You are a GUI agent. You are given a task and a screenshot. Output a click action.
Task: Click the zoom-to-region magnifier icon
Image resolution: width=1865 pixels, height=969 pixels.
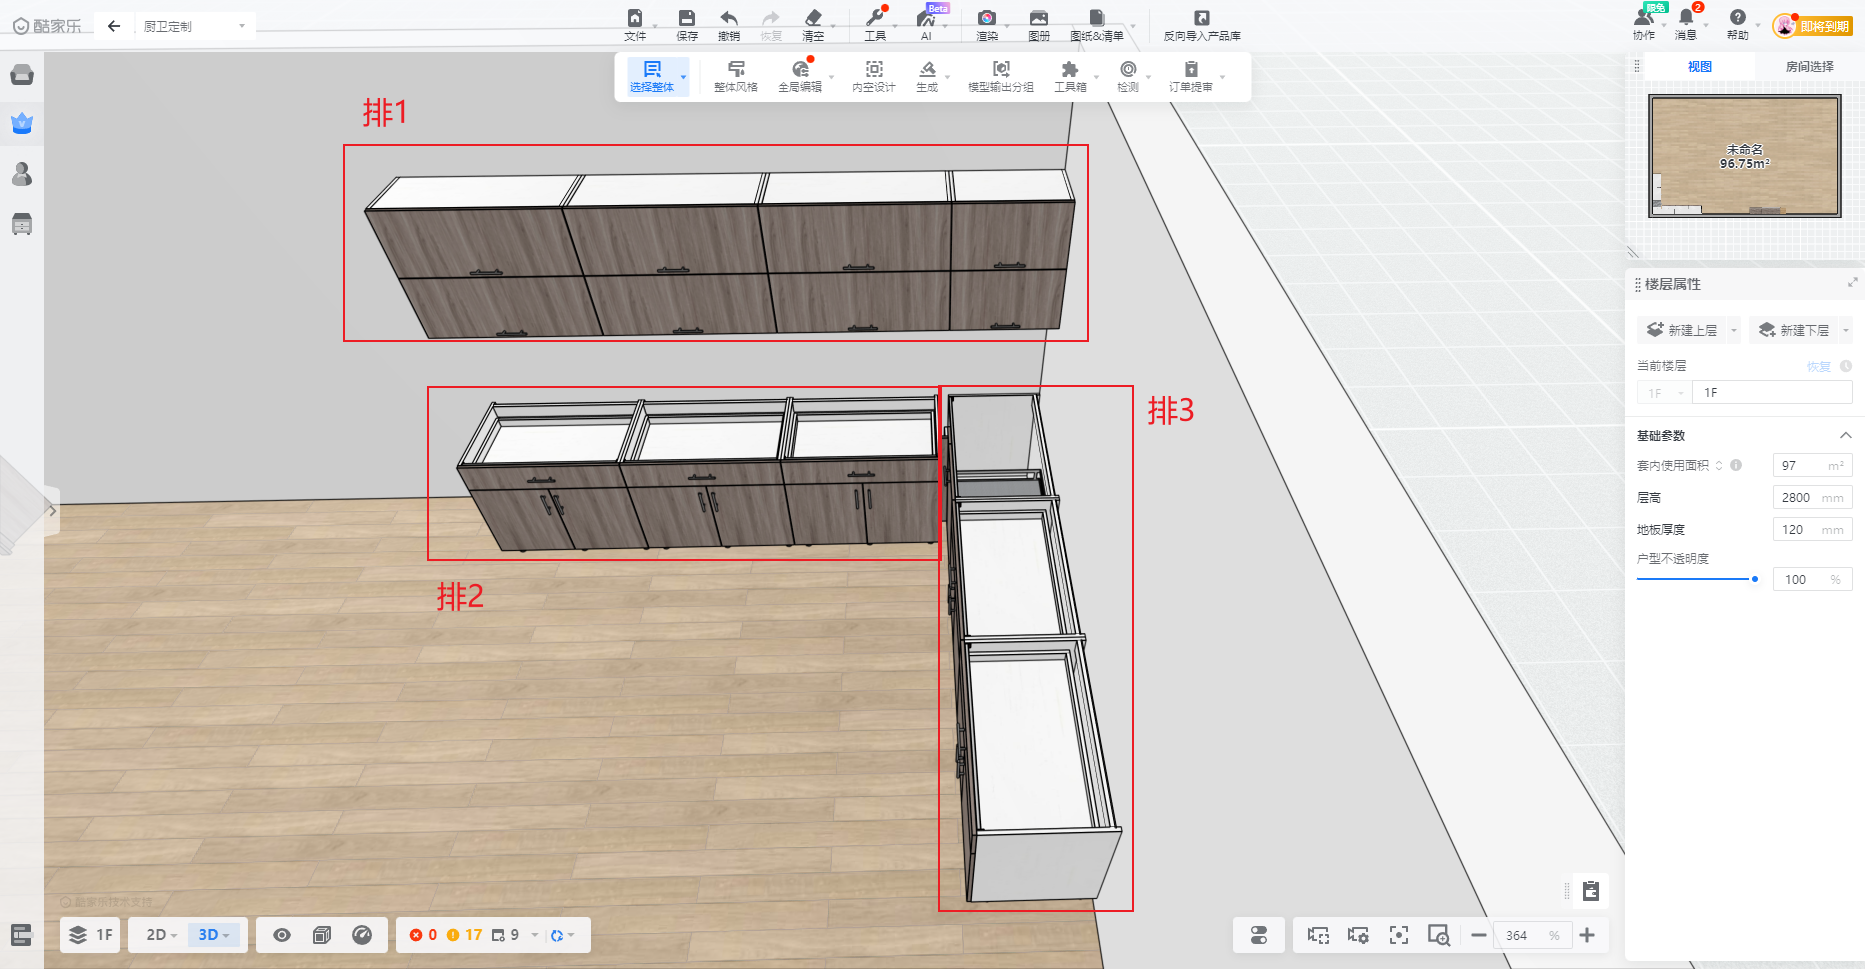[1439, 935]
